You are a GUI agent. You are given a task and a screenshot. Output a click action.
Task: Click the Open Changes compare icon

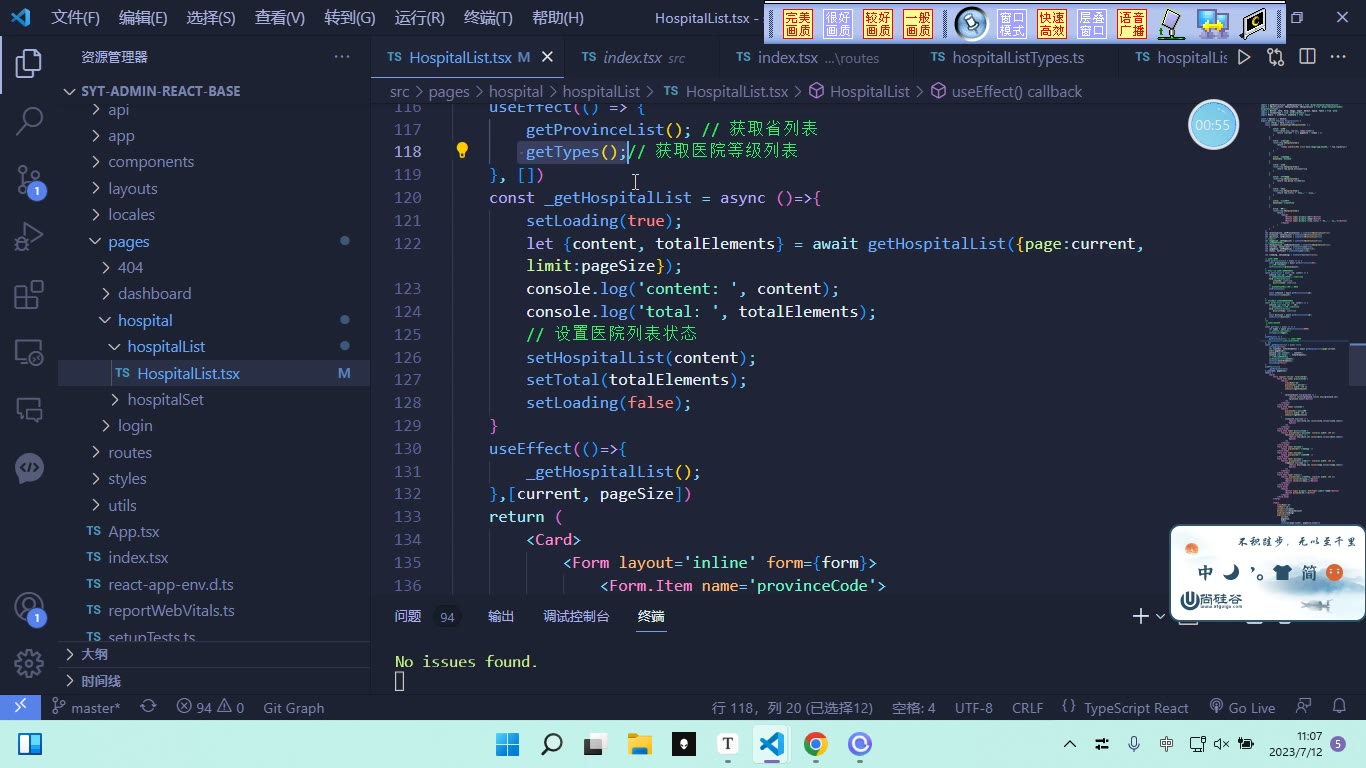[x=1275, y=57]
